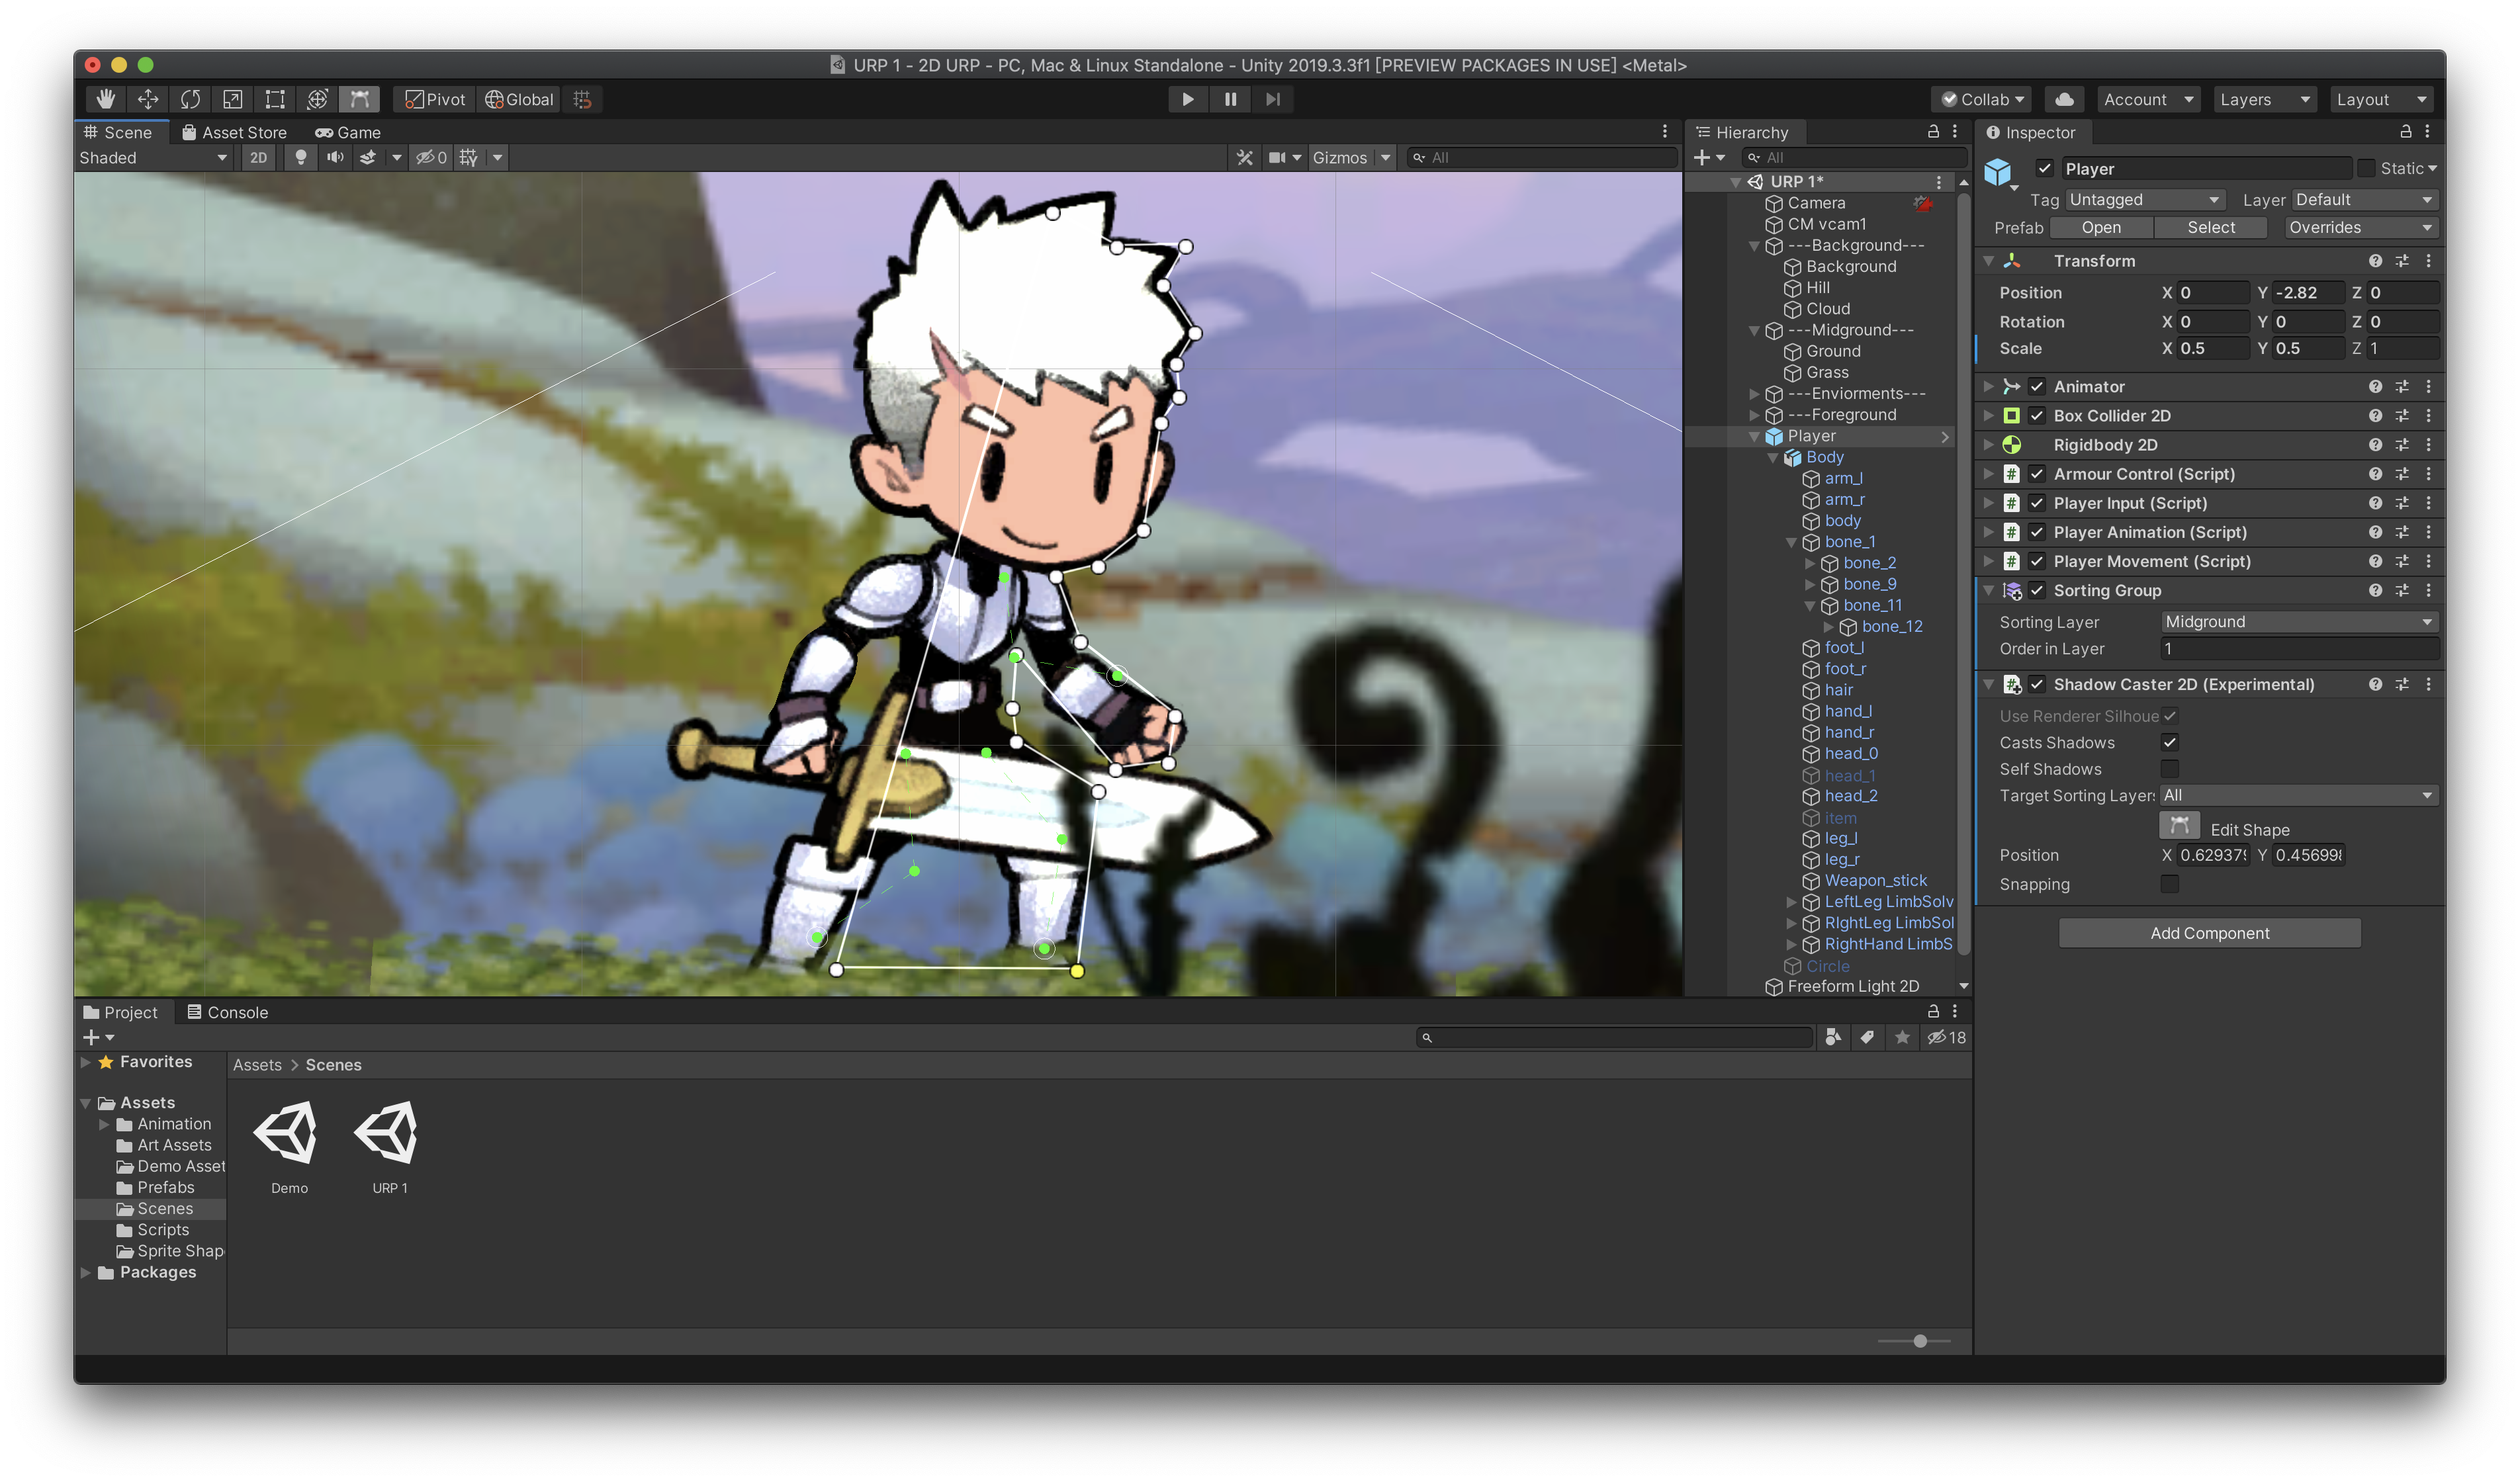The image size is (2520, 1482).
Task: Toggle scene audio speaker icon
Action: point(335,157)
